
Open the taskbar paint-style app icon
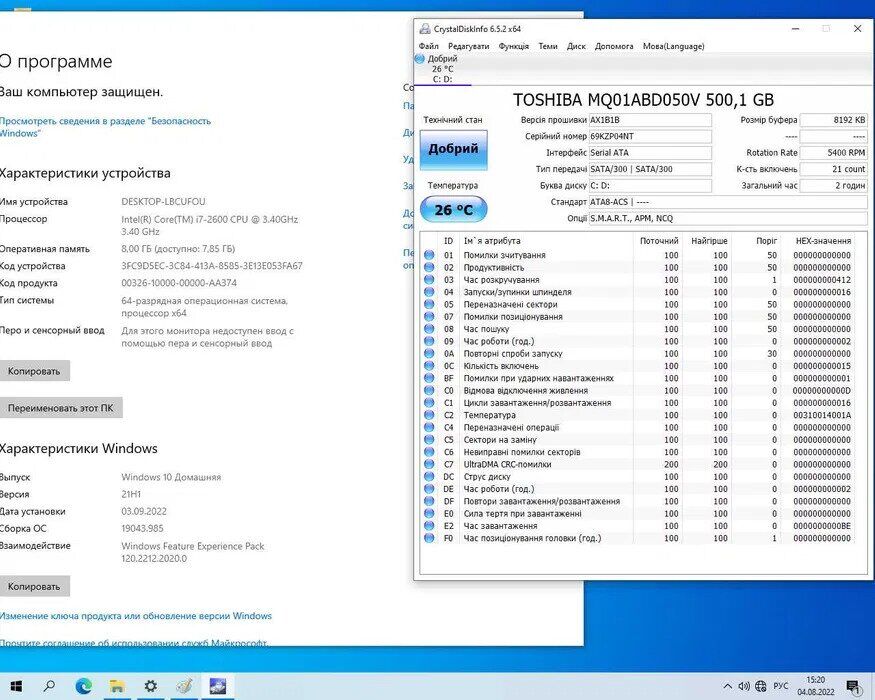click(x=184, y=685)
